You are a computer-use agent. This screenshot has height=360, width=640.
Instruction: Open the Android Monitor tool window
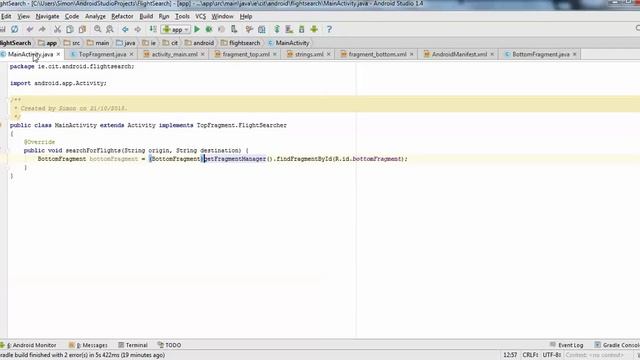click(29, 345)
